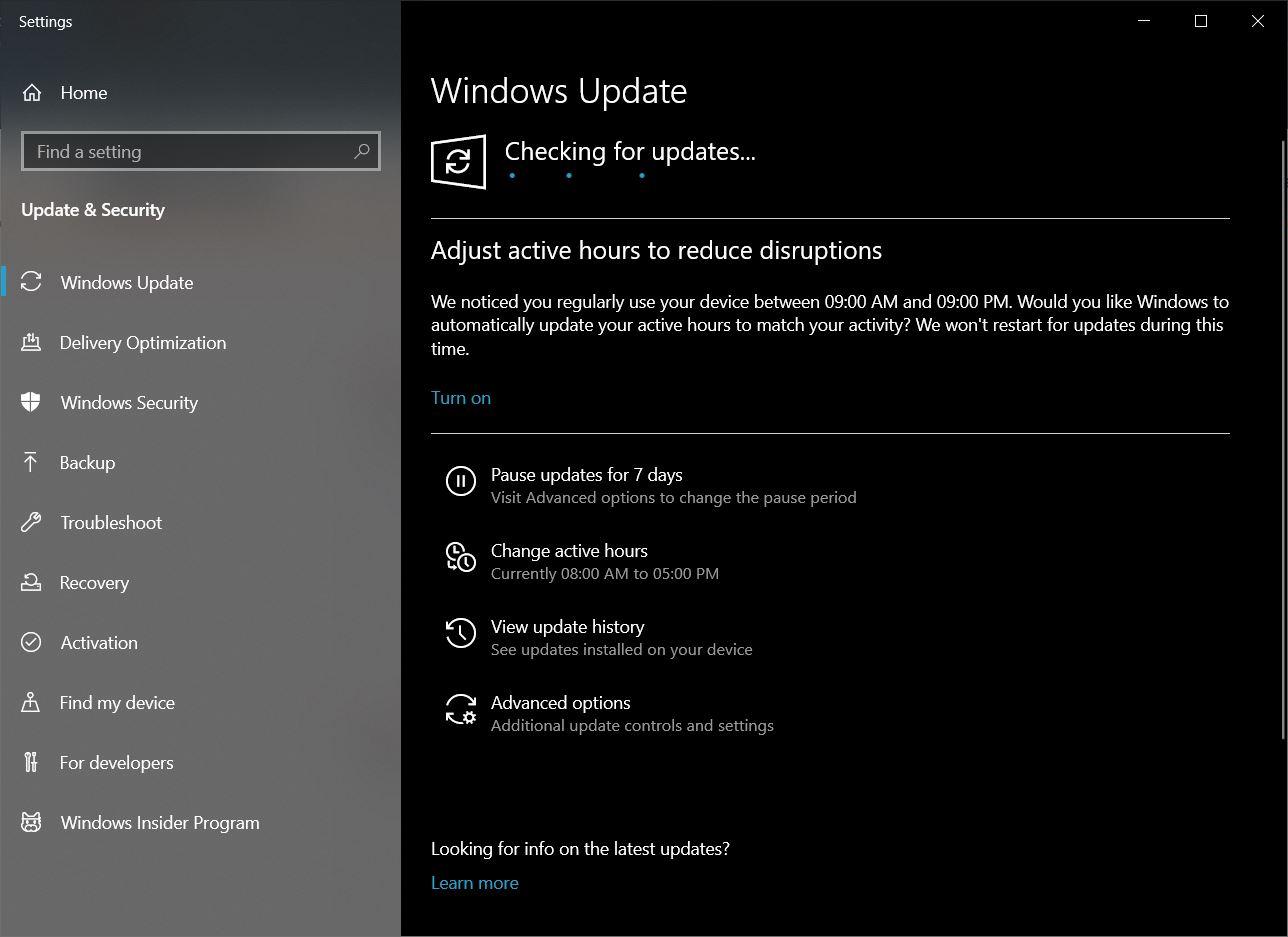Click the Learn more link

click(x=475, y=883)
